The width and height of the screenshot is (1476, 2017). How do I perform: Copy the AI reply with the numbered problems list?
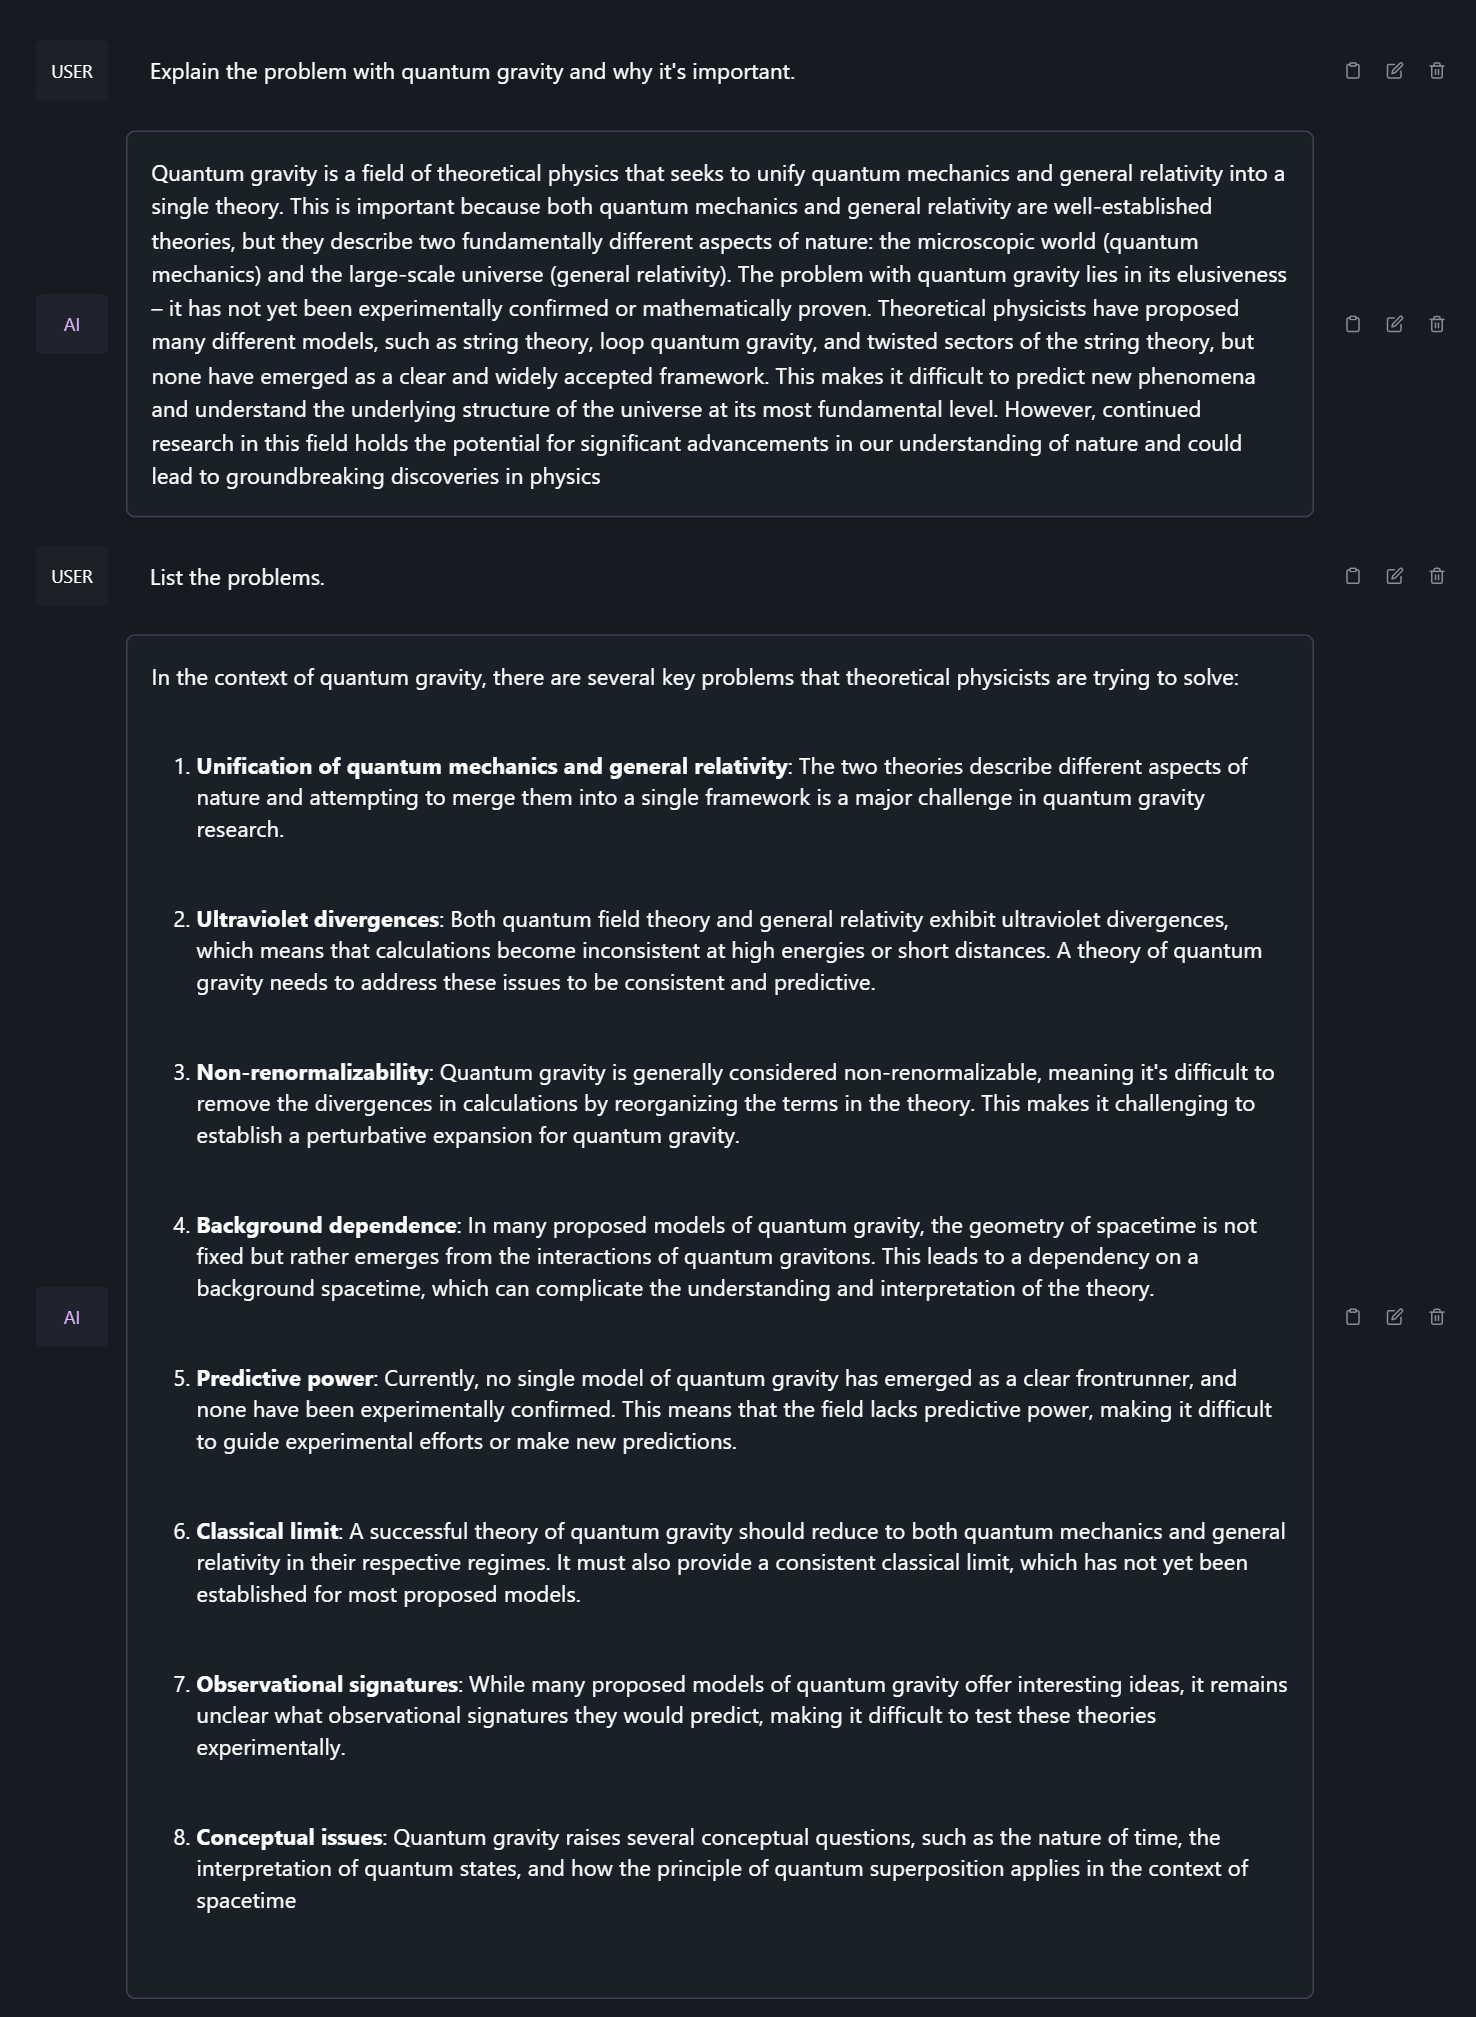pyautogui.click(x=1353, y=1317)
